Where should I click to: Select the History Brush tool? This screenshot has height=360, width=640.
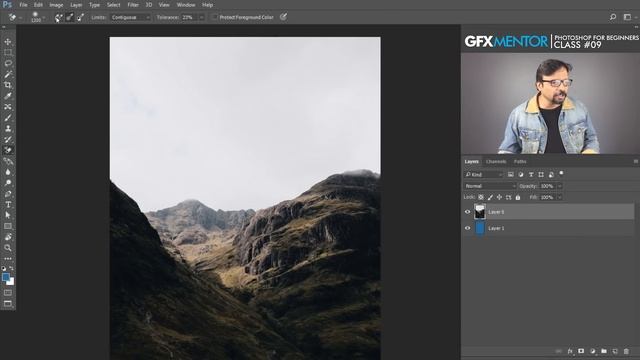(x=8, y=139)
